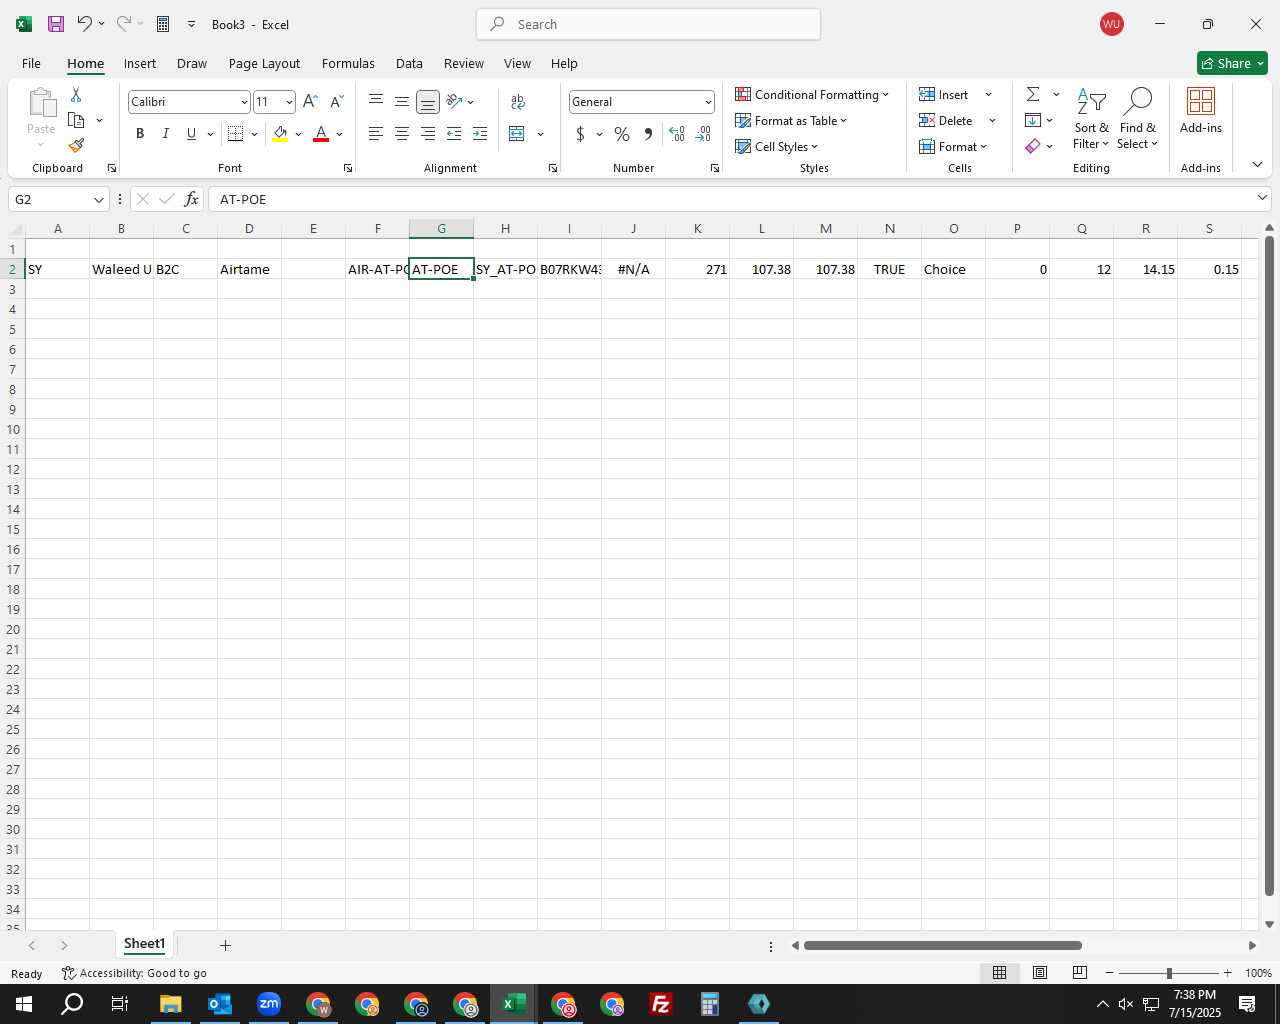
Task: Click the Share button
Action: (x=1232, y=63)
